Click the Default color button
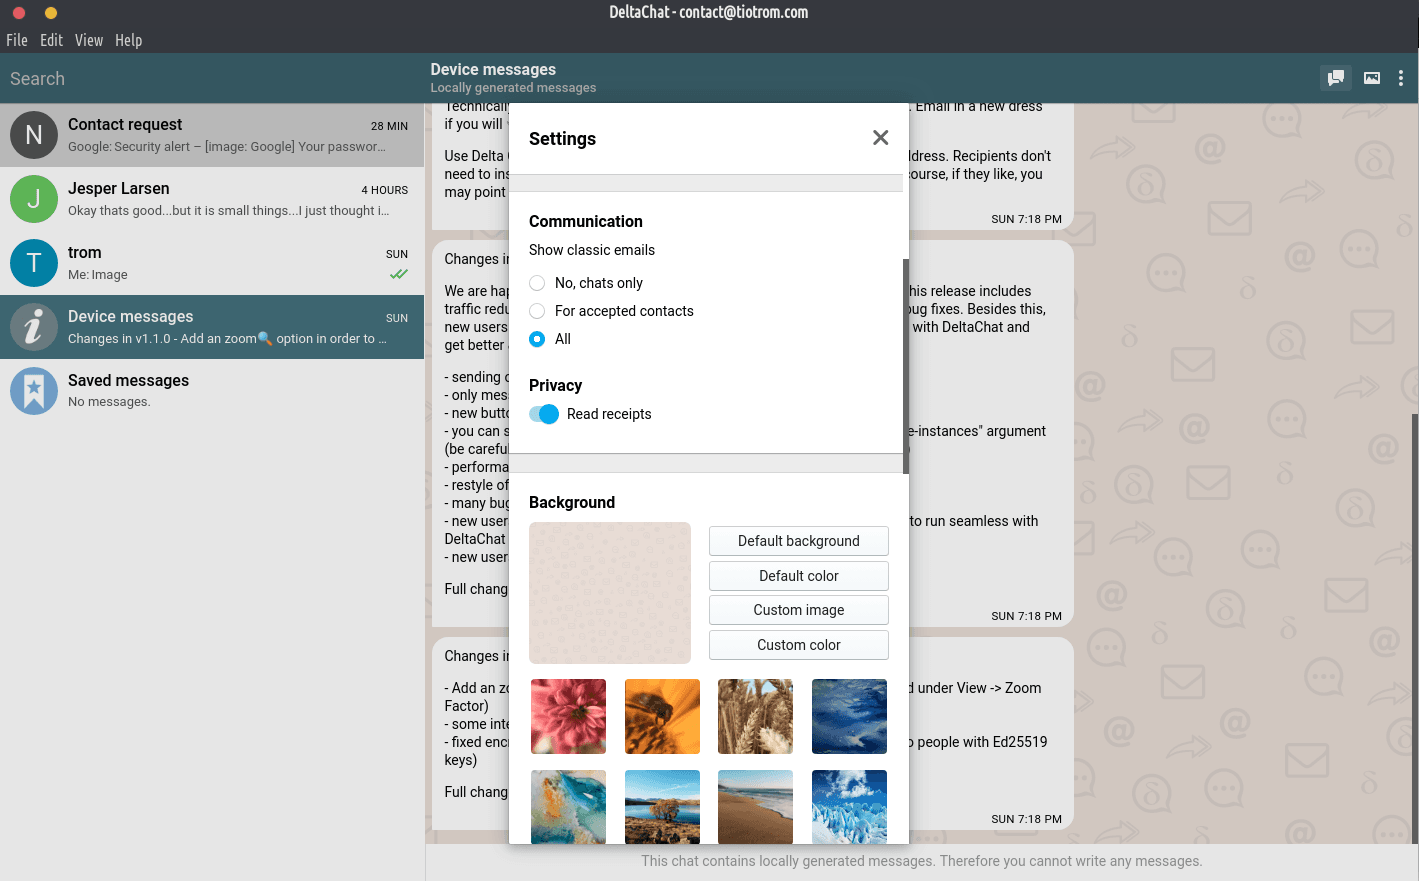Image resolution: width=1419 pixels, height=881 pixels. (x=799, y=576)
